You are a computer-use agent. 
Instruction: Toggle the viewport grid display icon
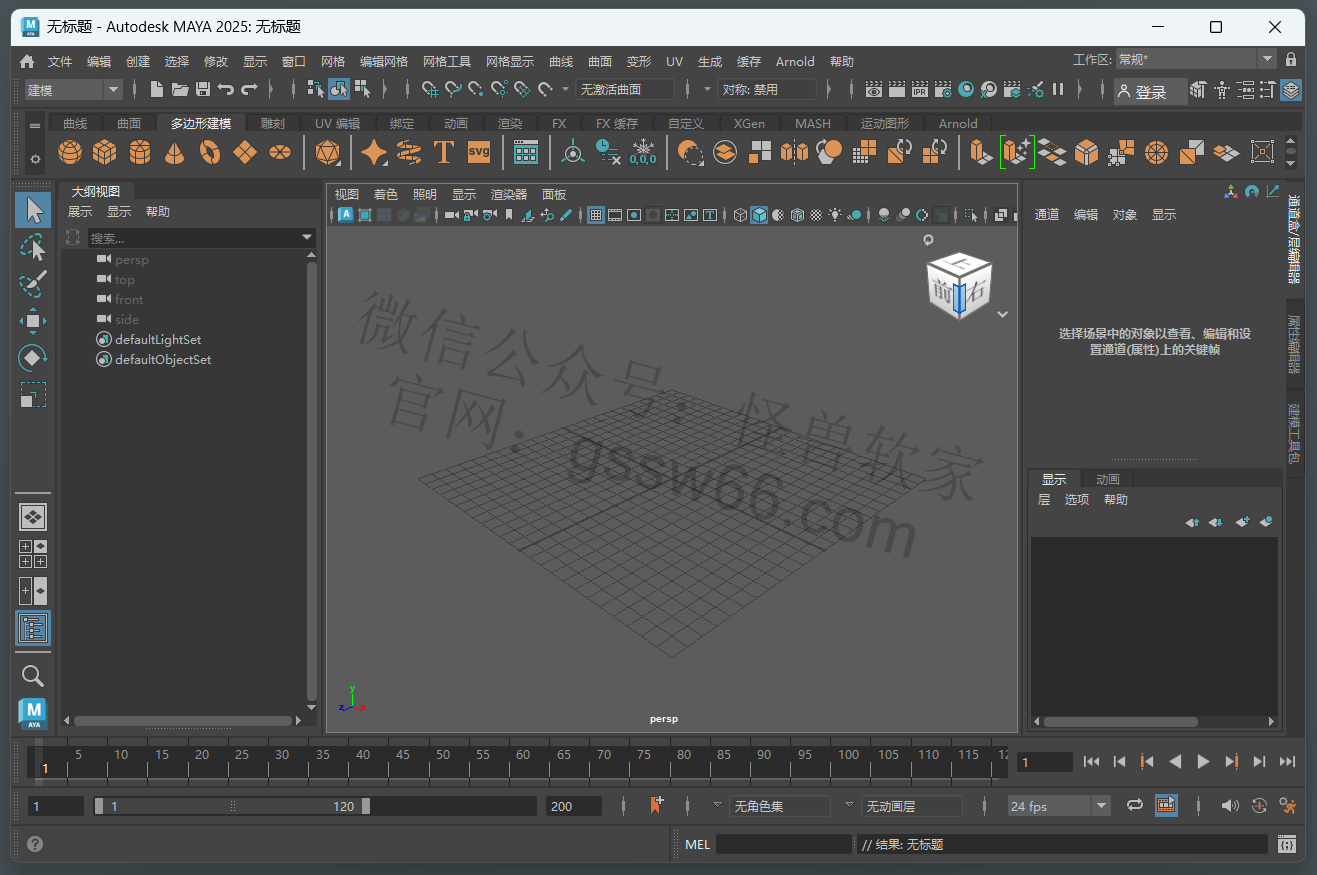click(596, 215)
